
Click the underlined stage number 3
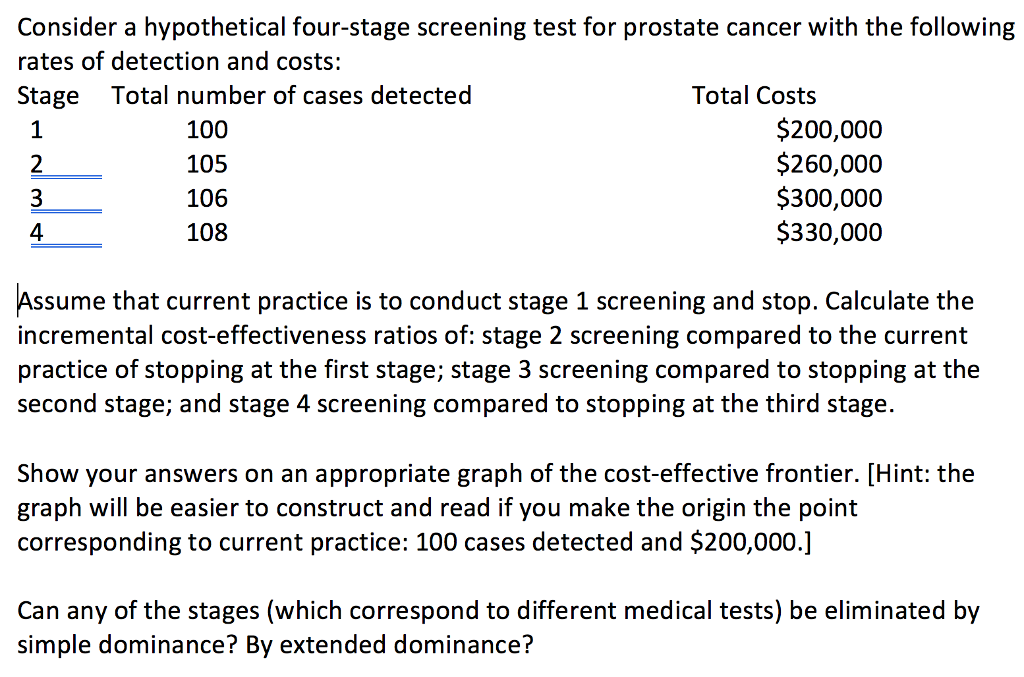coord(37,198)
